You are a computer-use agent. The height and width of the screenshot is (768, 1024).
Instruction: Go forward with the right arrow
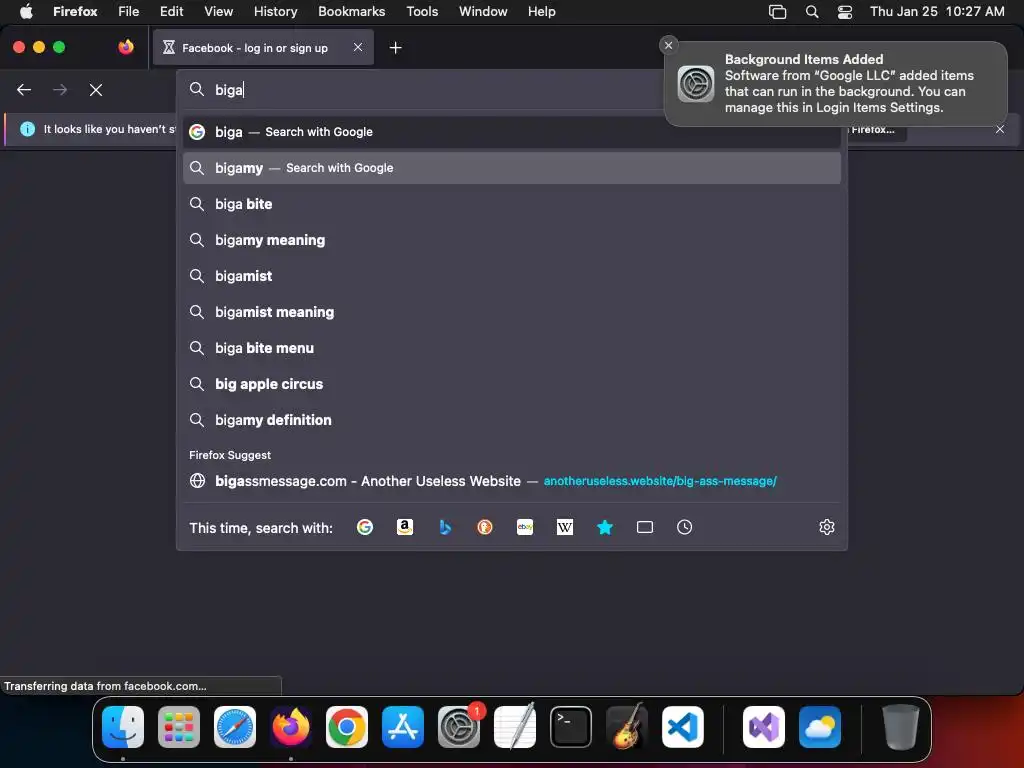(x=60, y=90)
